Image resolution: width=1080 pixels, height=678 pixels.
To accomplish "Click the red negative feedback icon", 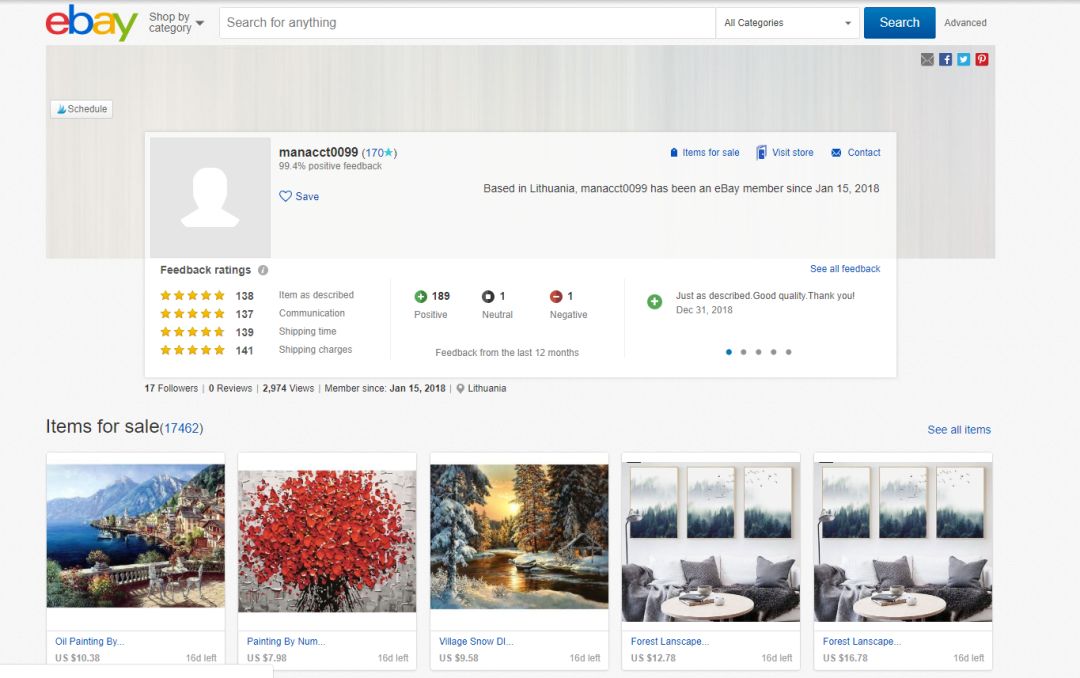I will (x=556, y=297).
